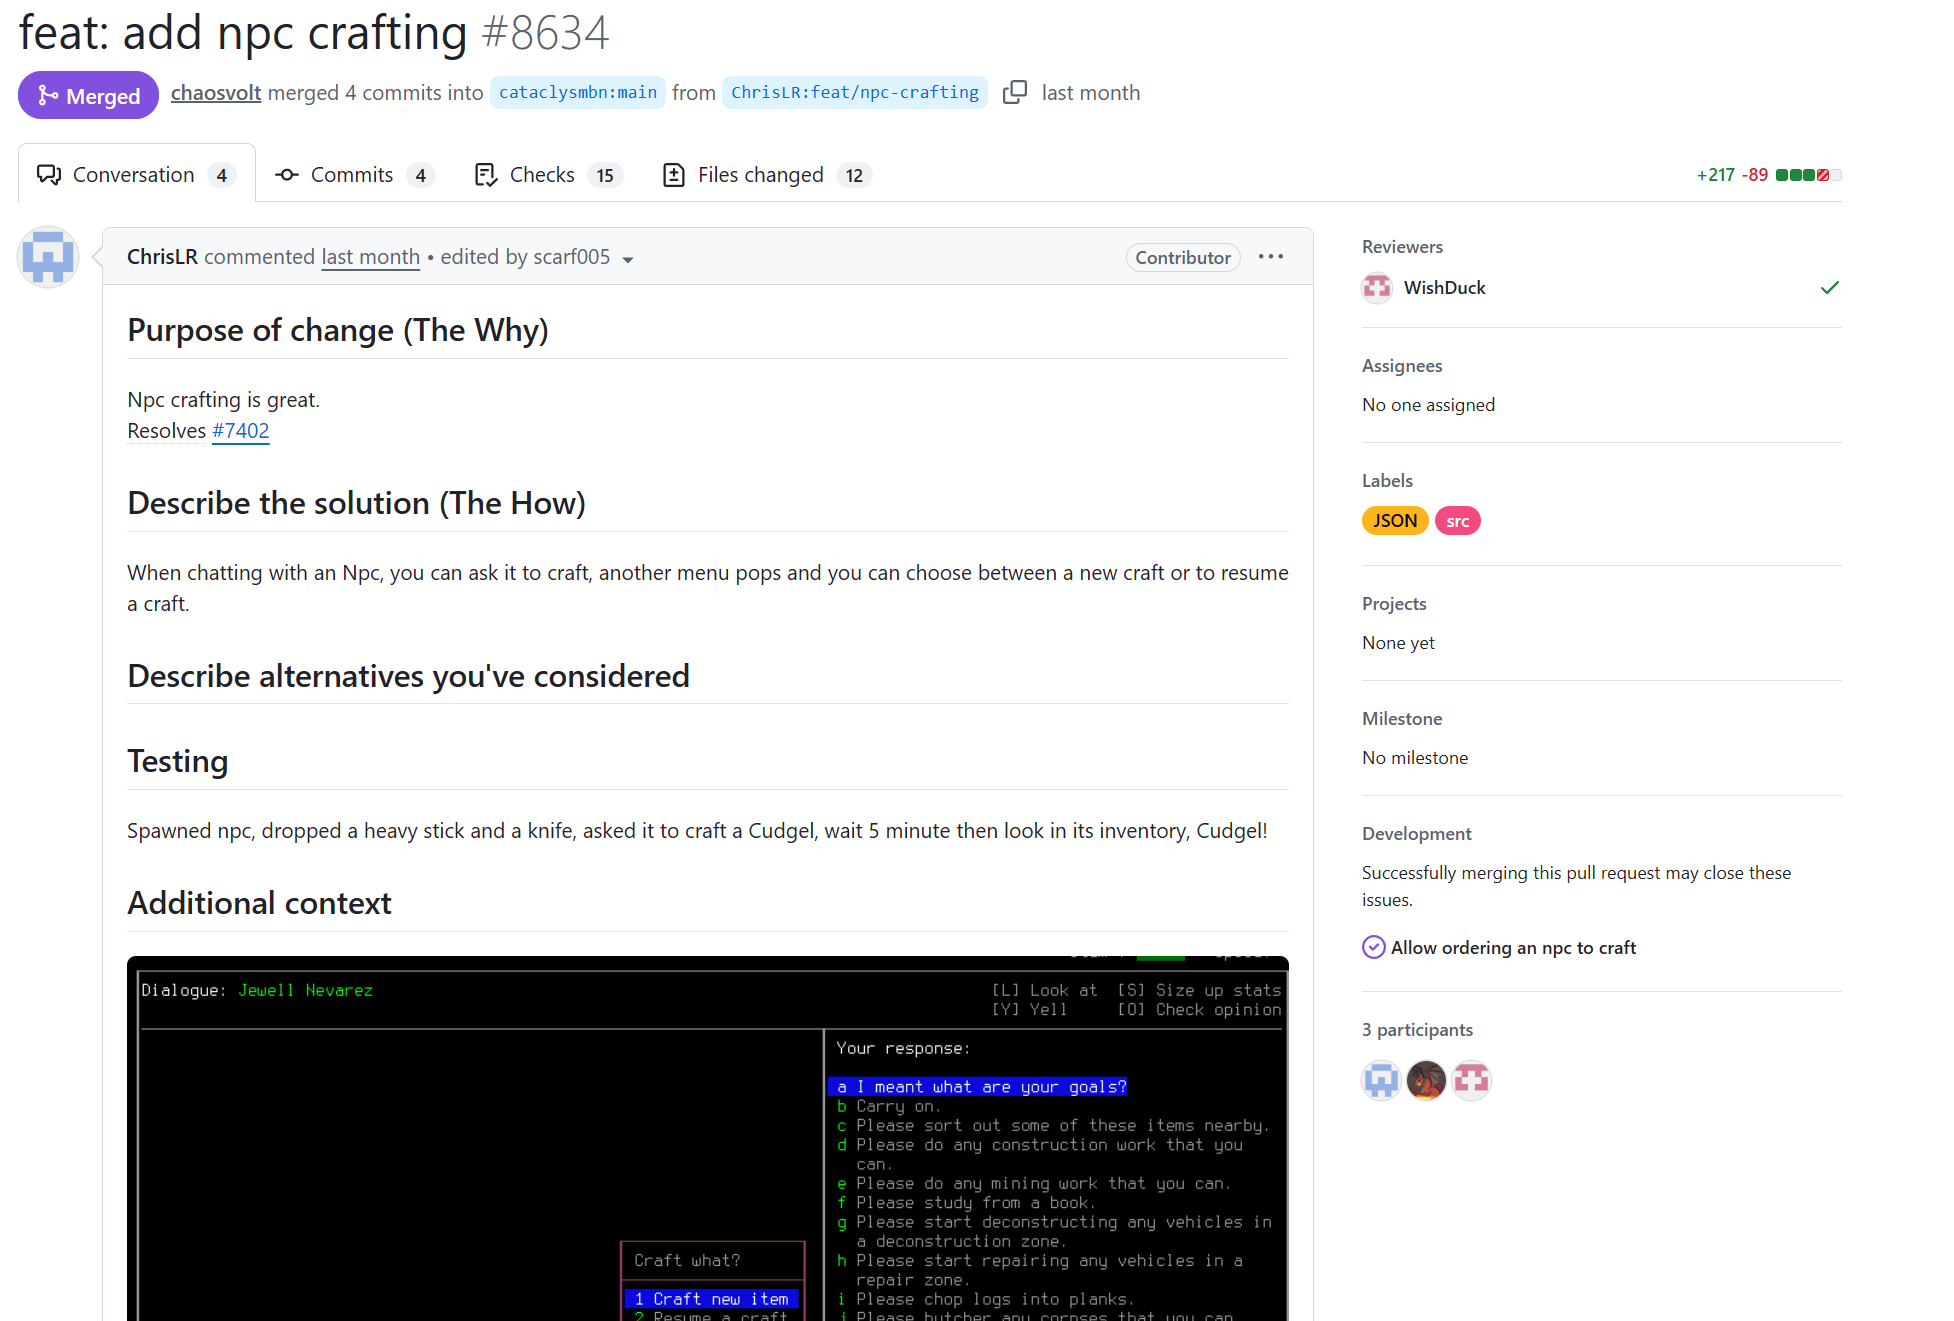Click the Purpose of change heading
The height and width of the screenshot is (1321, 1954).
(338, 330)
